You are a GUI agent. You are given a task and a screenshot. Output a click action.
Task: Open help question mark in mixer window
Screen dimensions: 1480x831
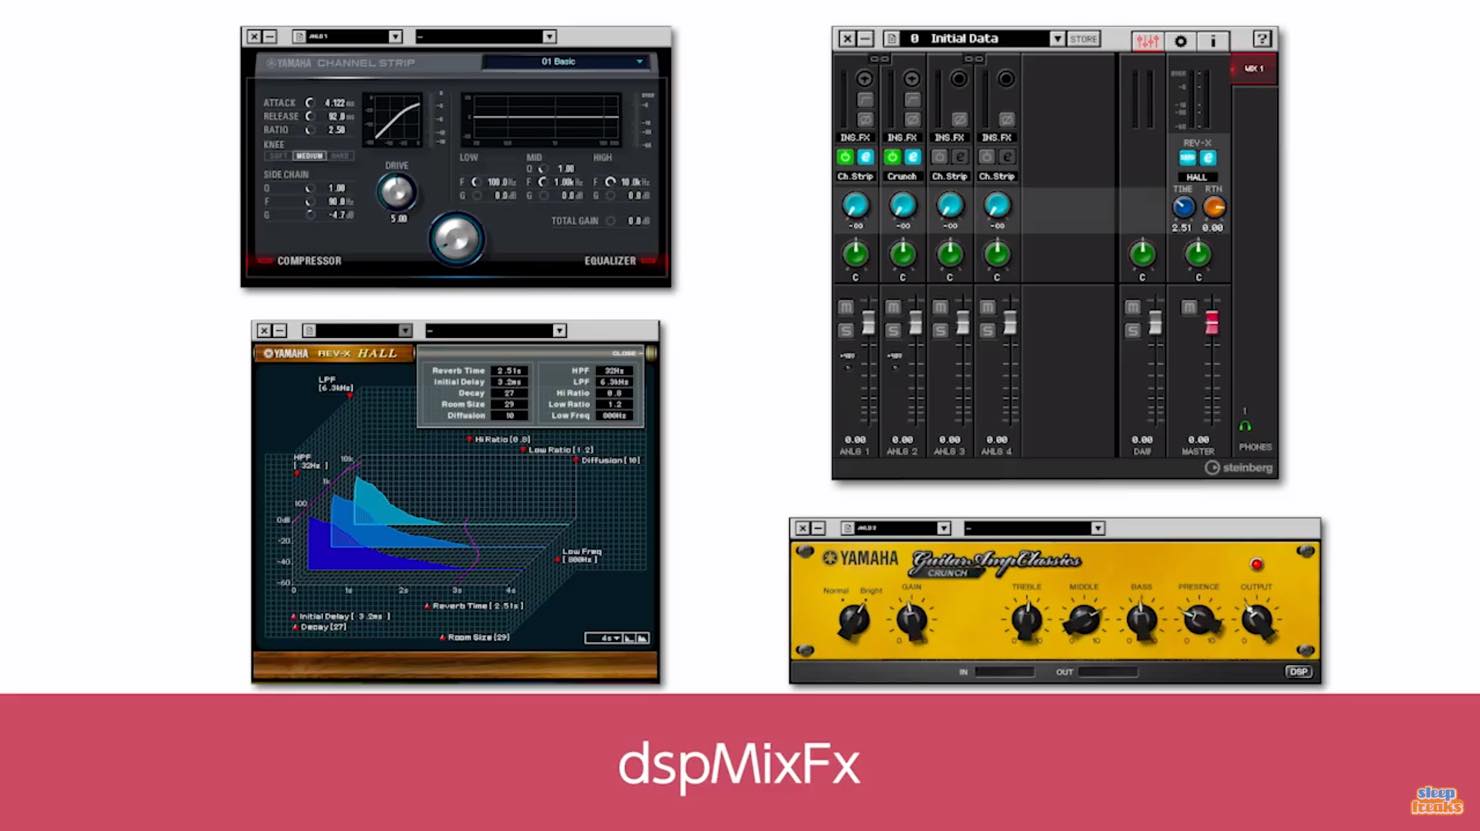click(1262, 39)
